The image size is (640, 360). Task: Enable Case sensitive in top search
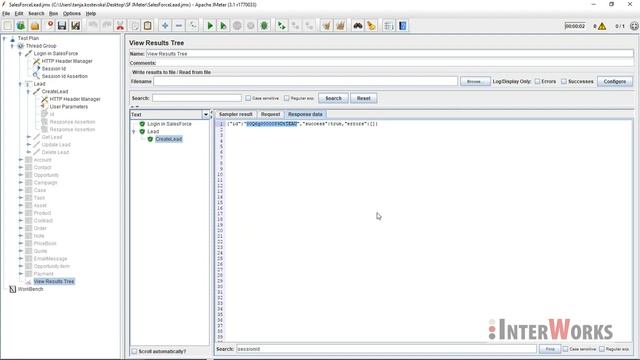(x=248, y=98)
